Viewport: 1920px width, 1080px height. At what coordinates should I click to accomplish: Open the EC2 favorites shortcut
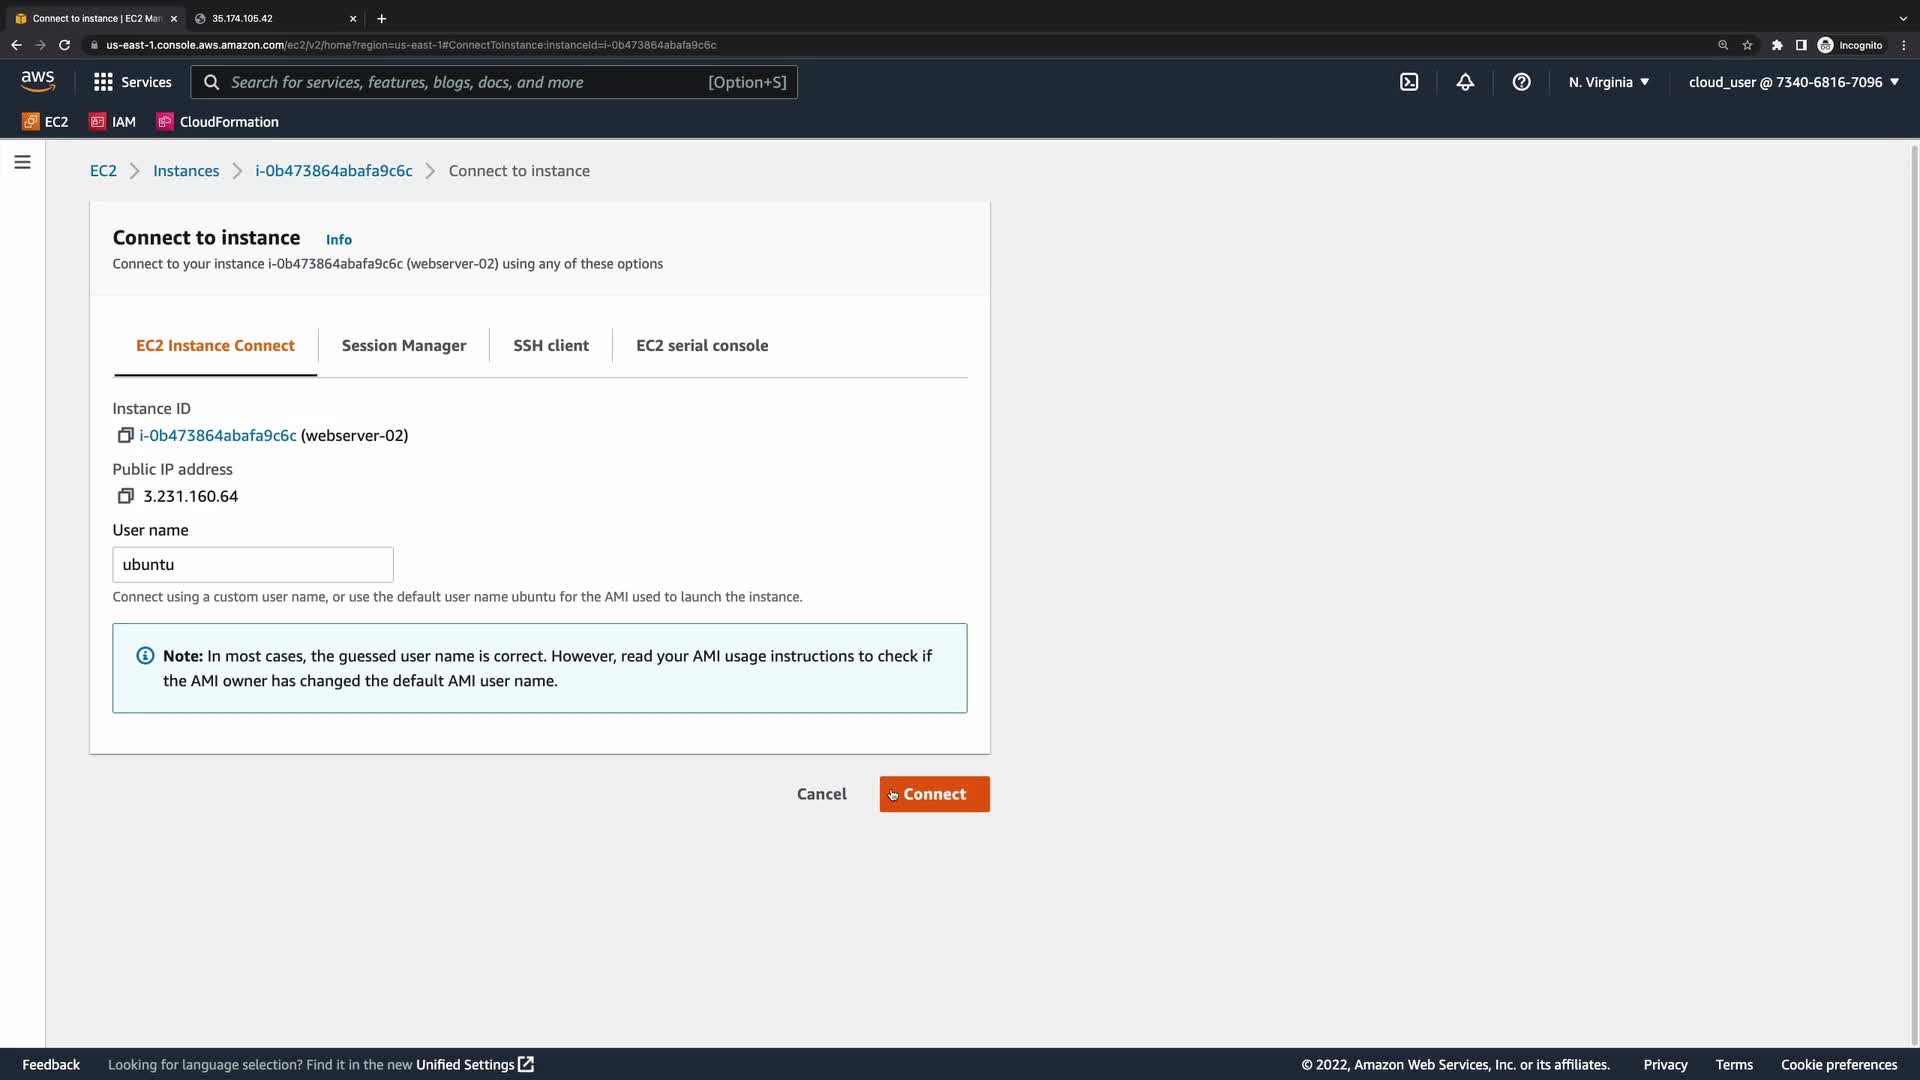[45, 122]
